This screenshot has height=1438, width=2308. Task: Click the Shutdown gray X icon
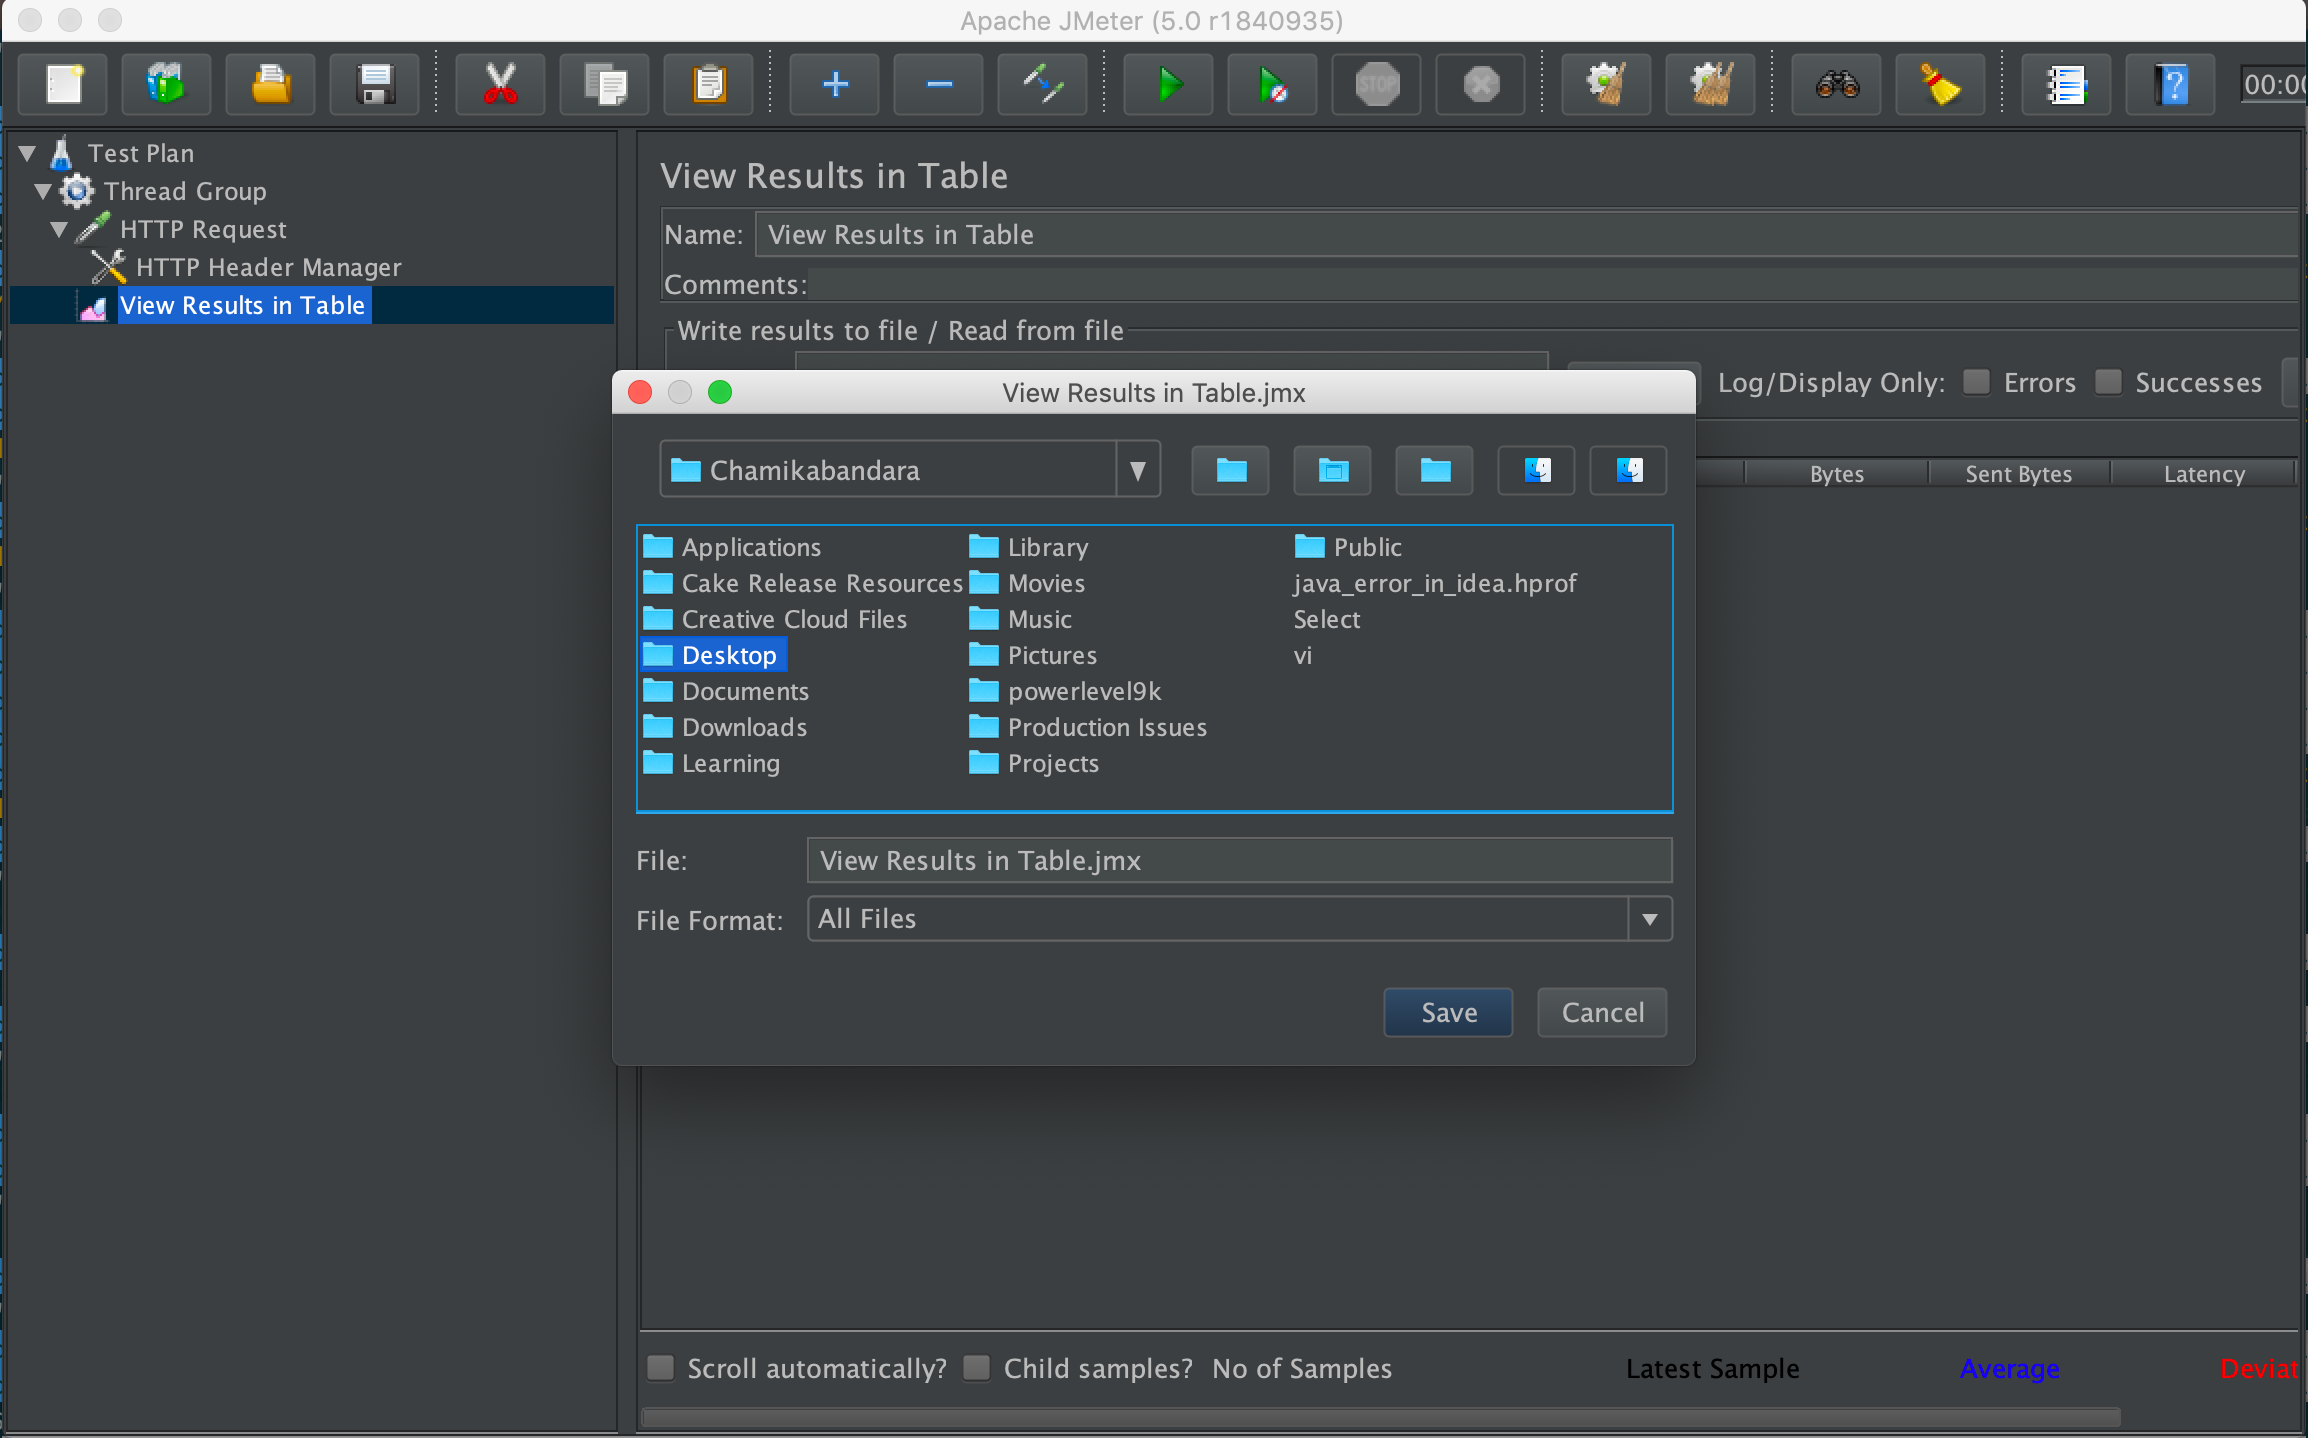click(x=1481, y=84)
